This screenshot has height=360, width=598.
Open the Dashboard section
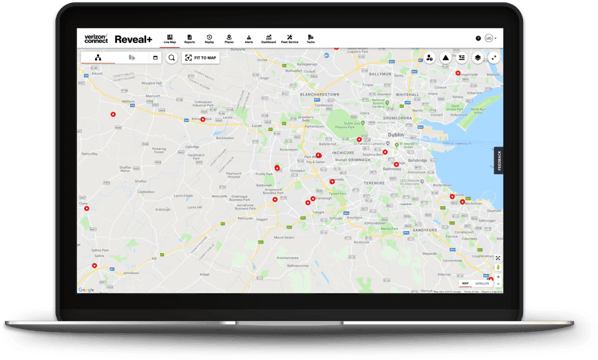click(268, 39)
